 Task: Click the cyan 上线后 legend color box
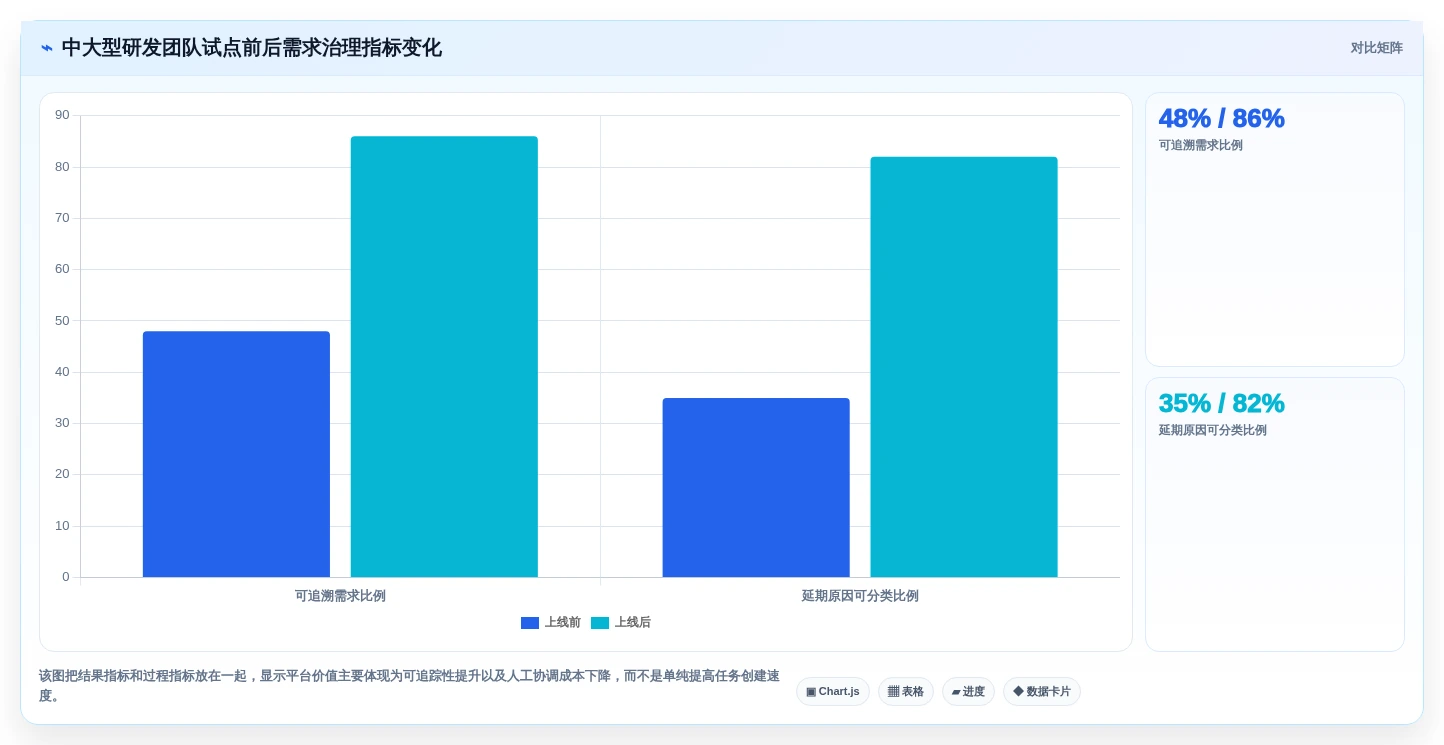tap(600, 623)
